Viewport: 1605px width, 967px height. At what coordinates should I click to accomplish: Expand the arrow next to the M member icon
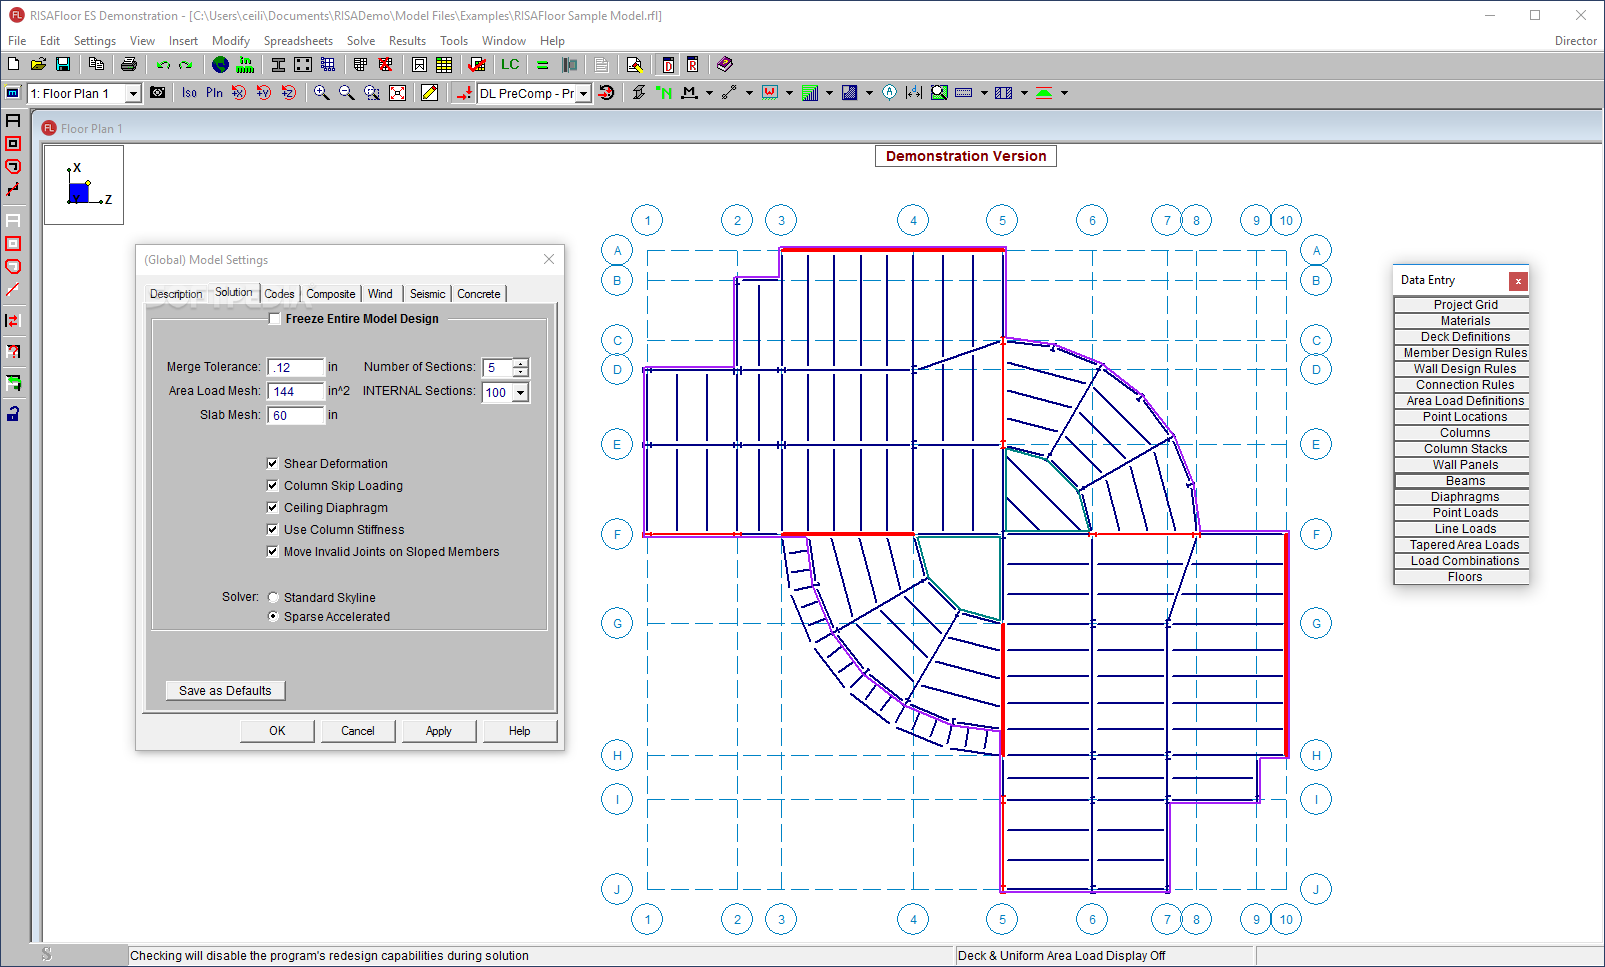pyautogui.click(x=709, y=93)
